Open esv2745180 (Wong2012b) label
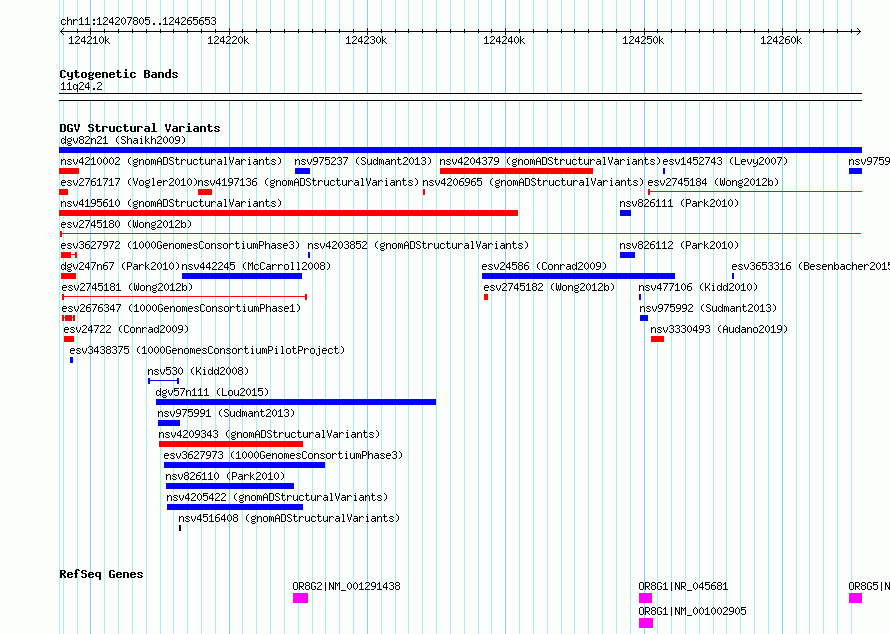The image size is (890, 634). click(x=126, y=224)
